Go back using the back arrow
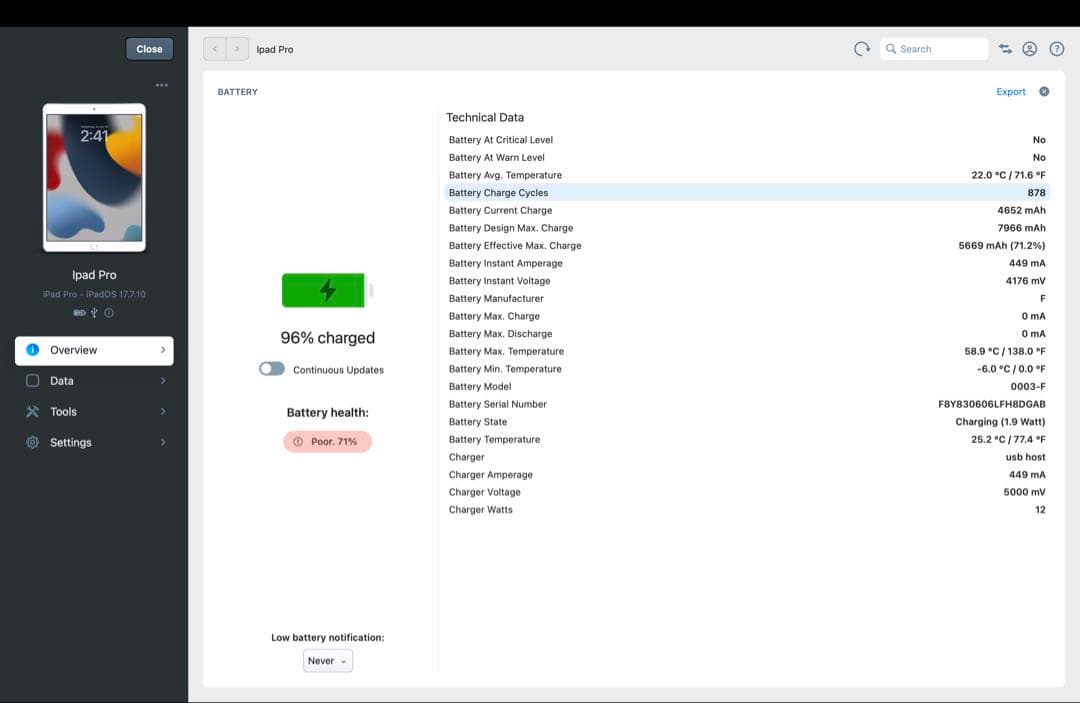 [x=215, y=49]
